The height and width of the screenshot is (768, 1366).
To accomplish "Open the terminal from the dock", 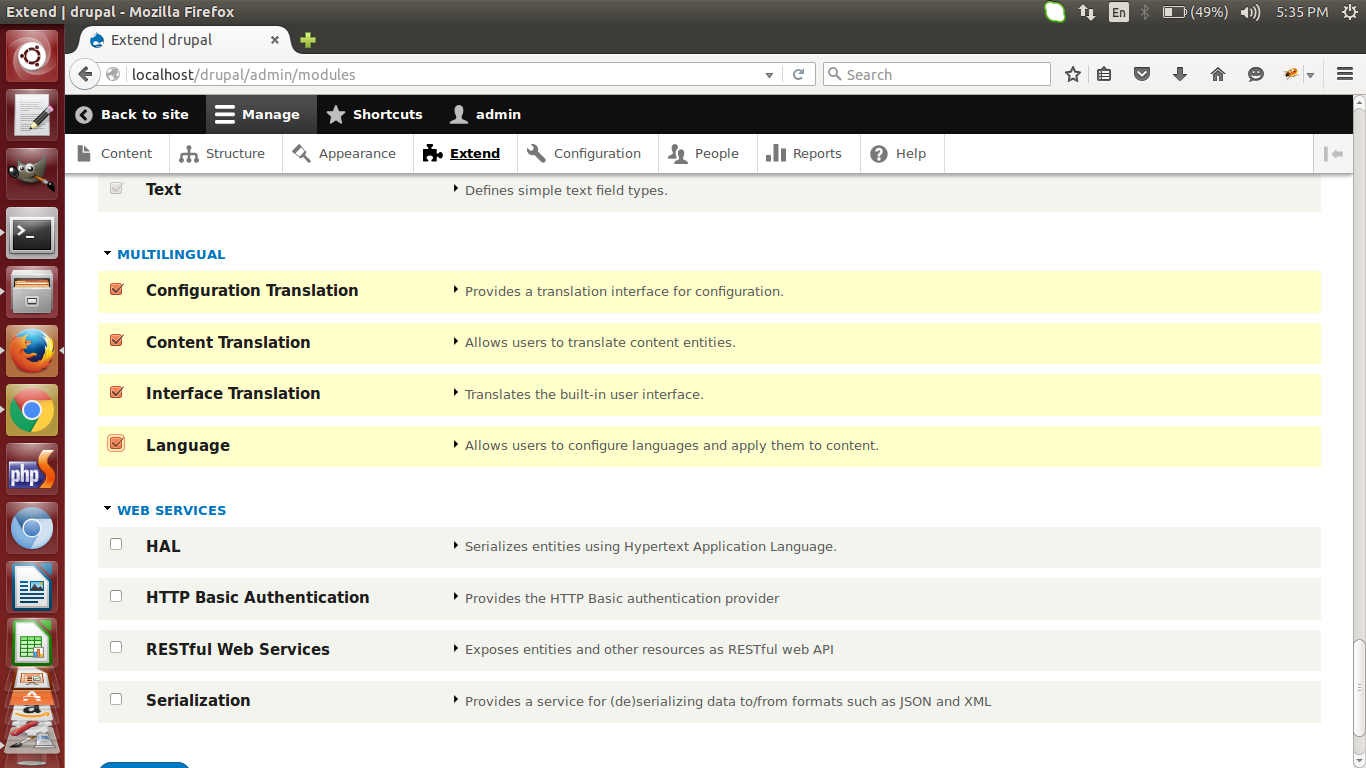I will pyautogui.click(x=31, y=233).
